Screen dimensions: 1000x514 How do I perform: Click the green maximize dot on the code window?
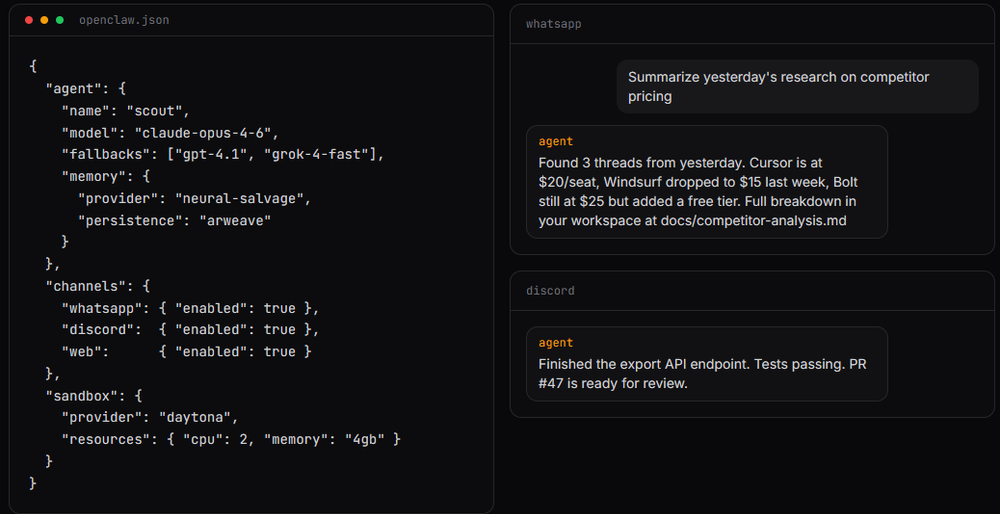[x=60, y=20]
